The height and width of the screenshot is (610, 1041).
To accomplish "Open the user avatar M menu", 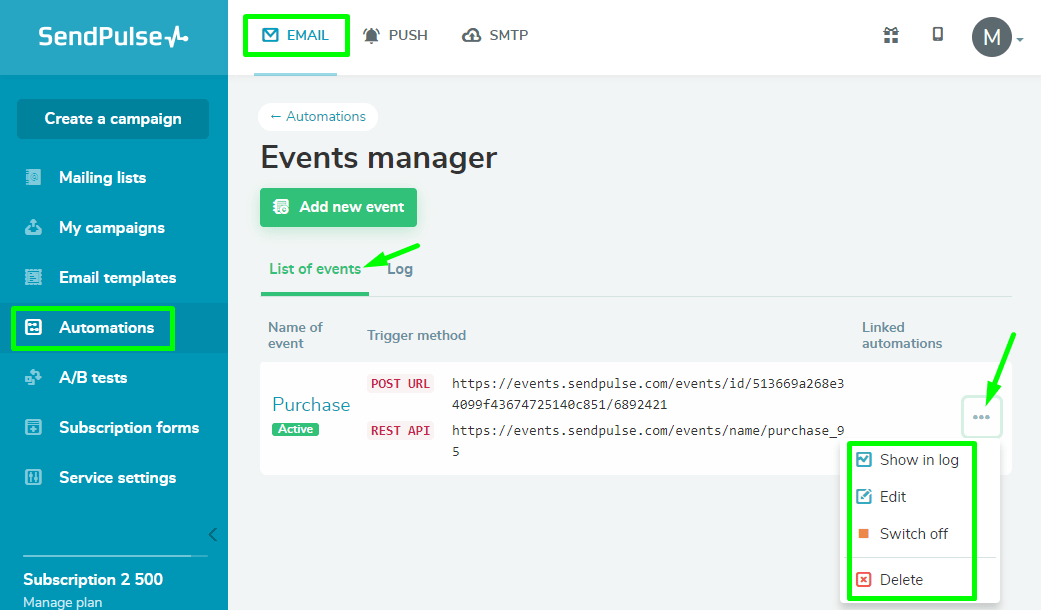I will [992, 37].
